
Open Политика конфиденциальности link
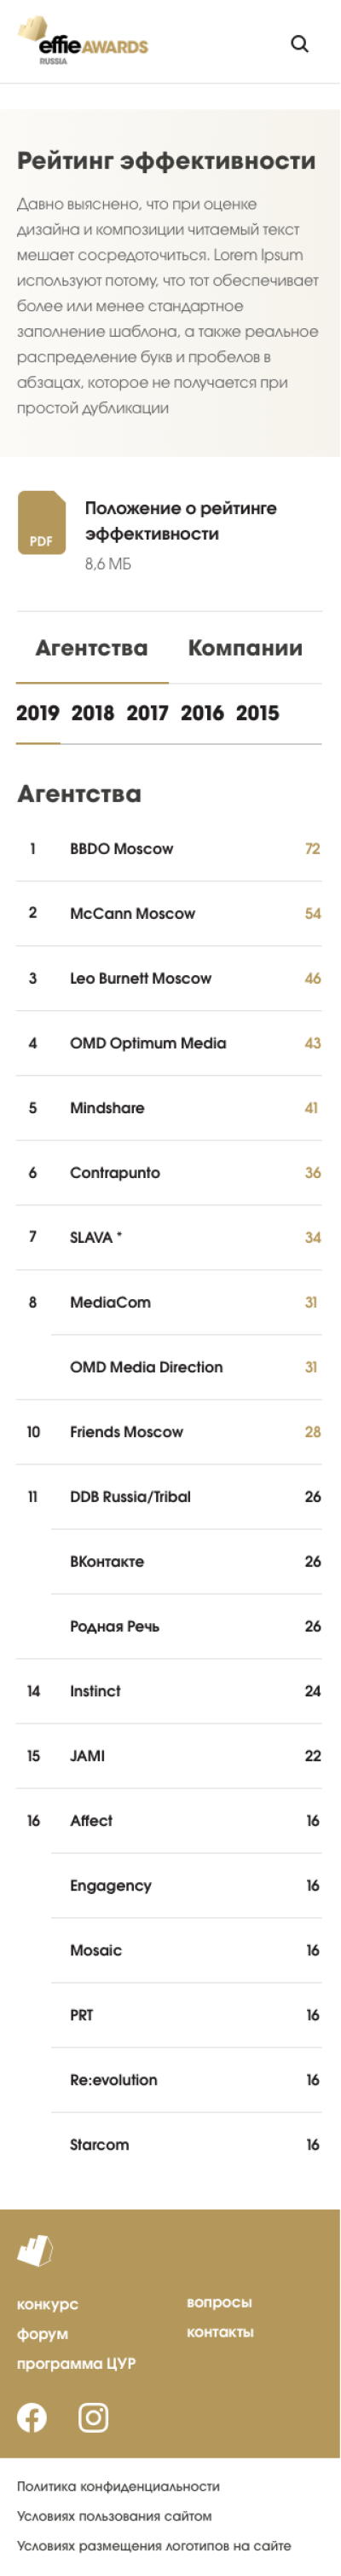point(118,2486)
